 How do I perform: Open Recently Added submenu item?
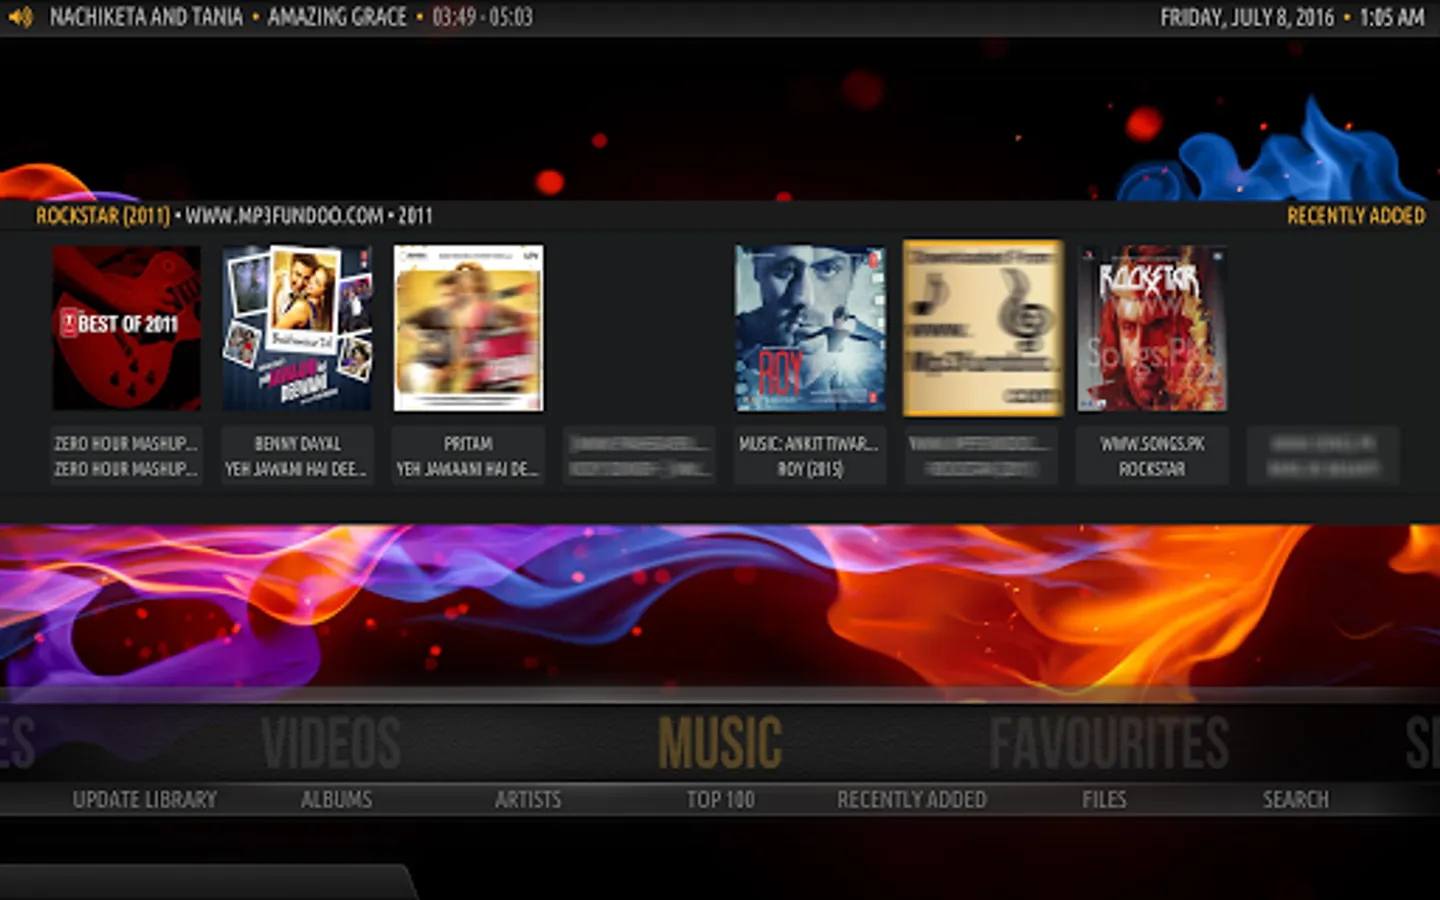pos(912,800)
